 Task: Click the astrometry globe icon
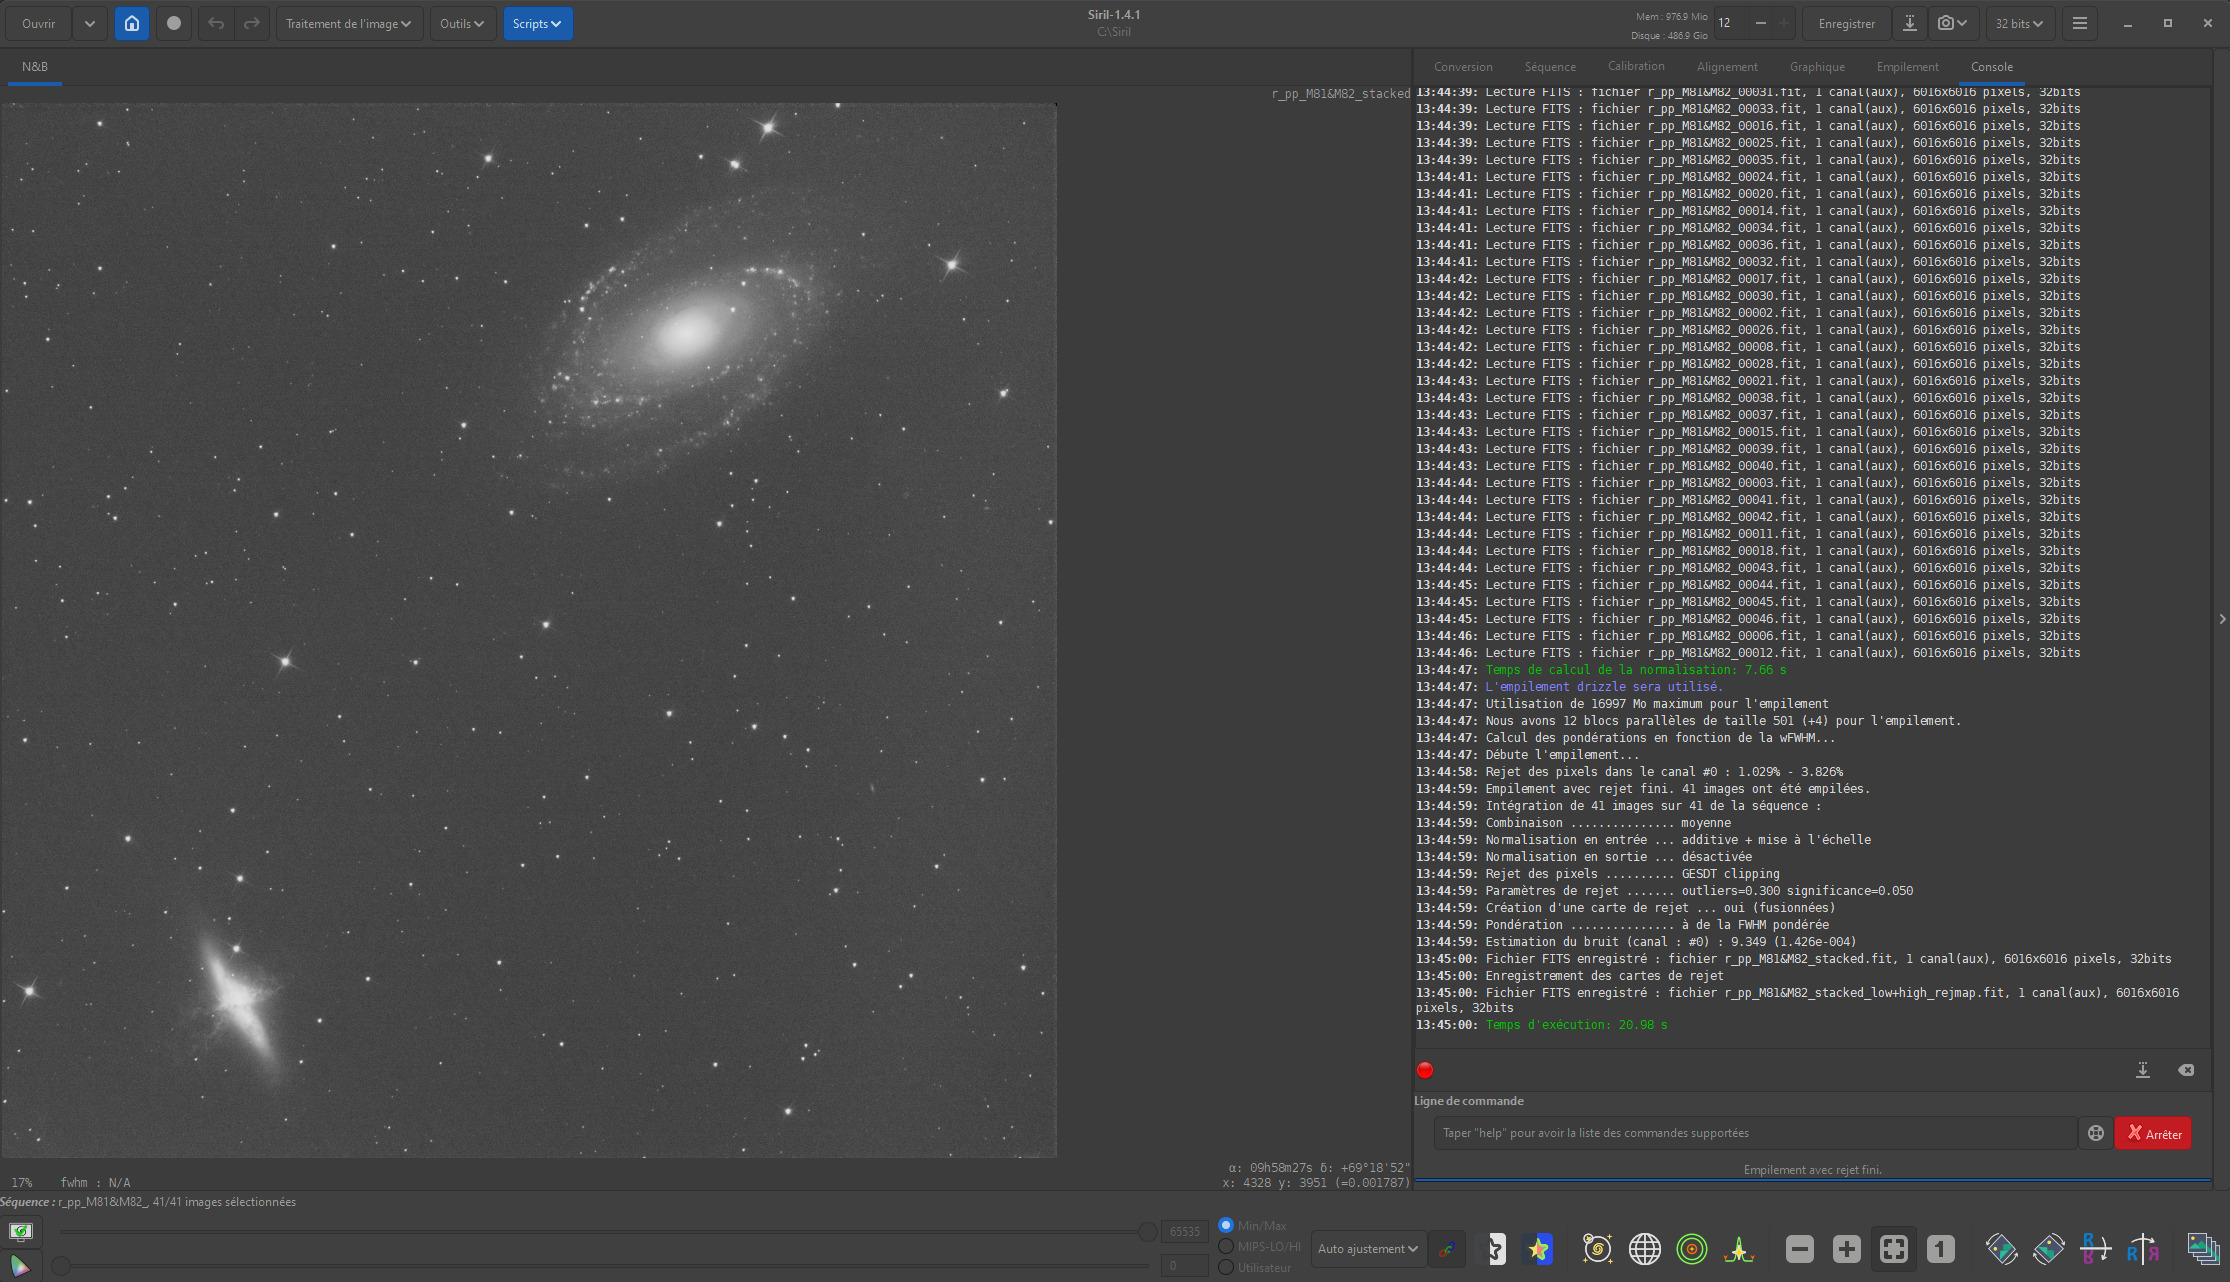[1644, 1248]
